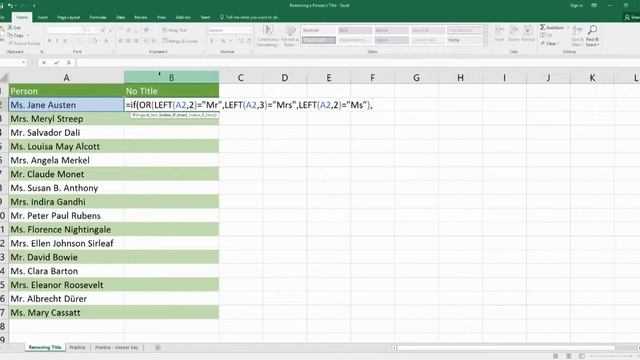Switch to Normal view in status bar
The height and width of the screenshot is (360, 640).
[556, 356]
